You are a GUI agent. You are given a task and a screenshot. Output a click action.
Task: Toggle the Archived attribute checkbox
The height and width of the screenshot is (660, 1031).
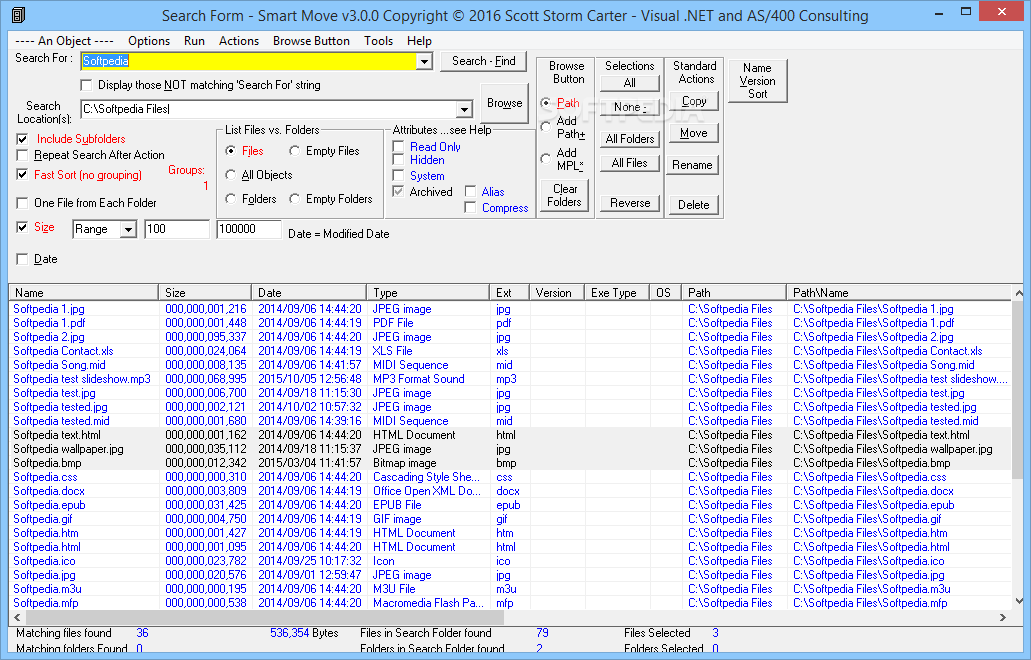pos(398,191)
